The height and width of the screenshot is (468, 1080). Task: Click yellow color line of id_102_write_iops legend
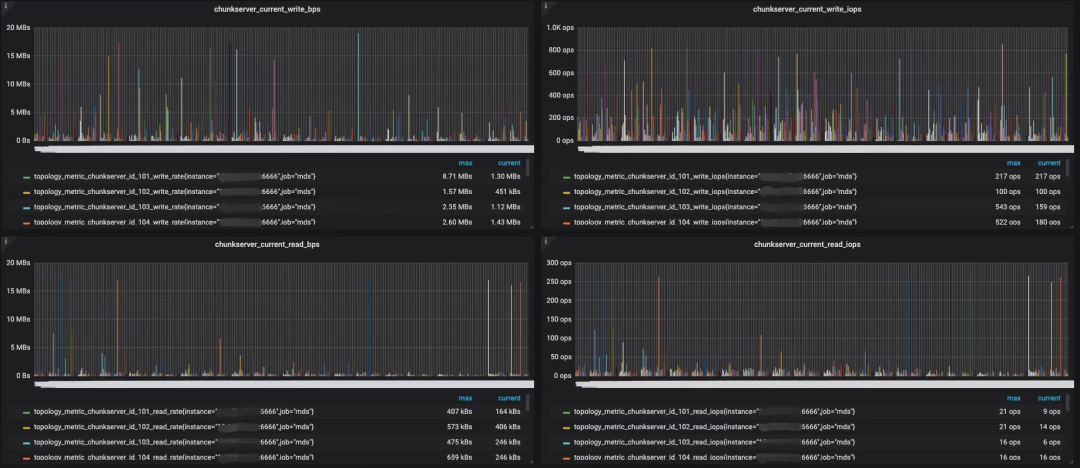567,192
